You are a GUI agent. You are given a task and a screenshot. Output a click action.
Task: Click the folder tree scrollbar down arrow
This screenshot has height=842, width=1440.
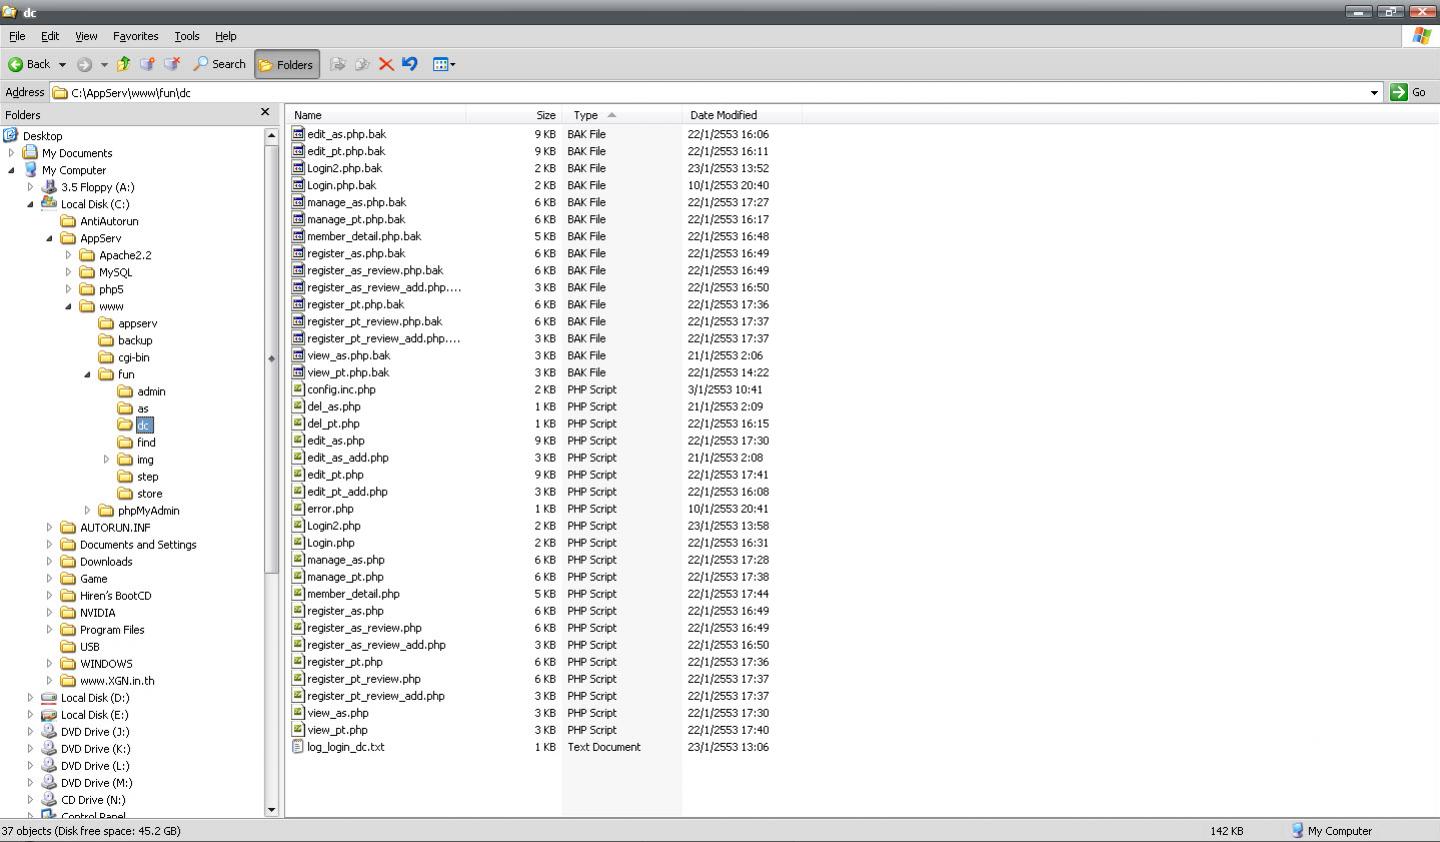point(271,810)
